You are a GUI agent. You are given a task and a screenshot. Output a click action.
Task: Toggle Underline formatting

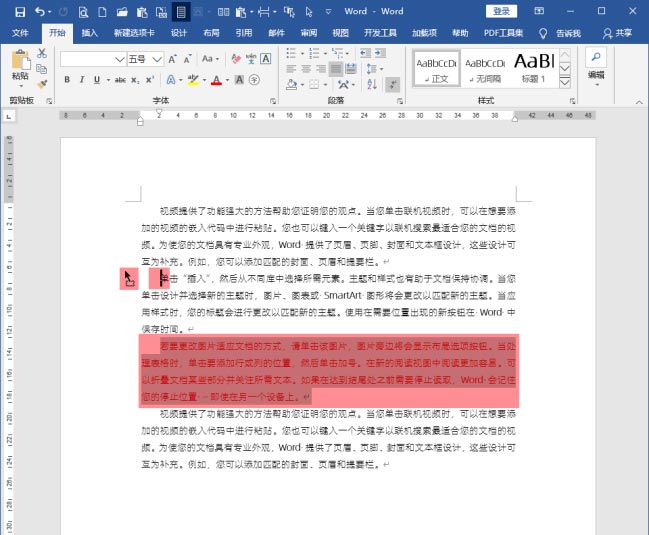pyautogui.click(x=96, y=80)
